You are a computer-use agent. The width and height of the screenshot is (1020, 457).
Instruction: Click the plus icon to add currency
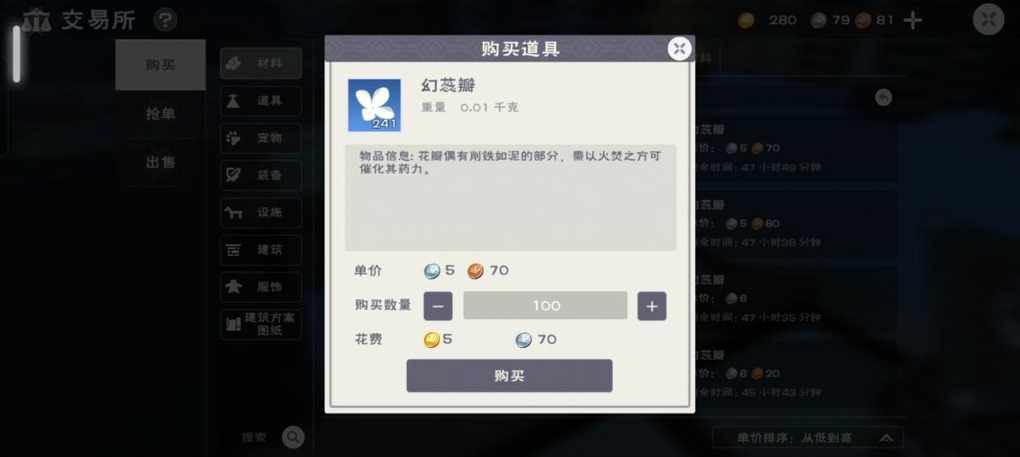pyautogui.click(x=913, y=21)
